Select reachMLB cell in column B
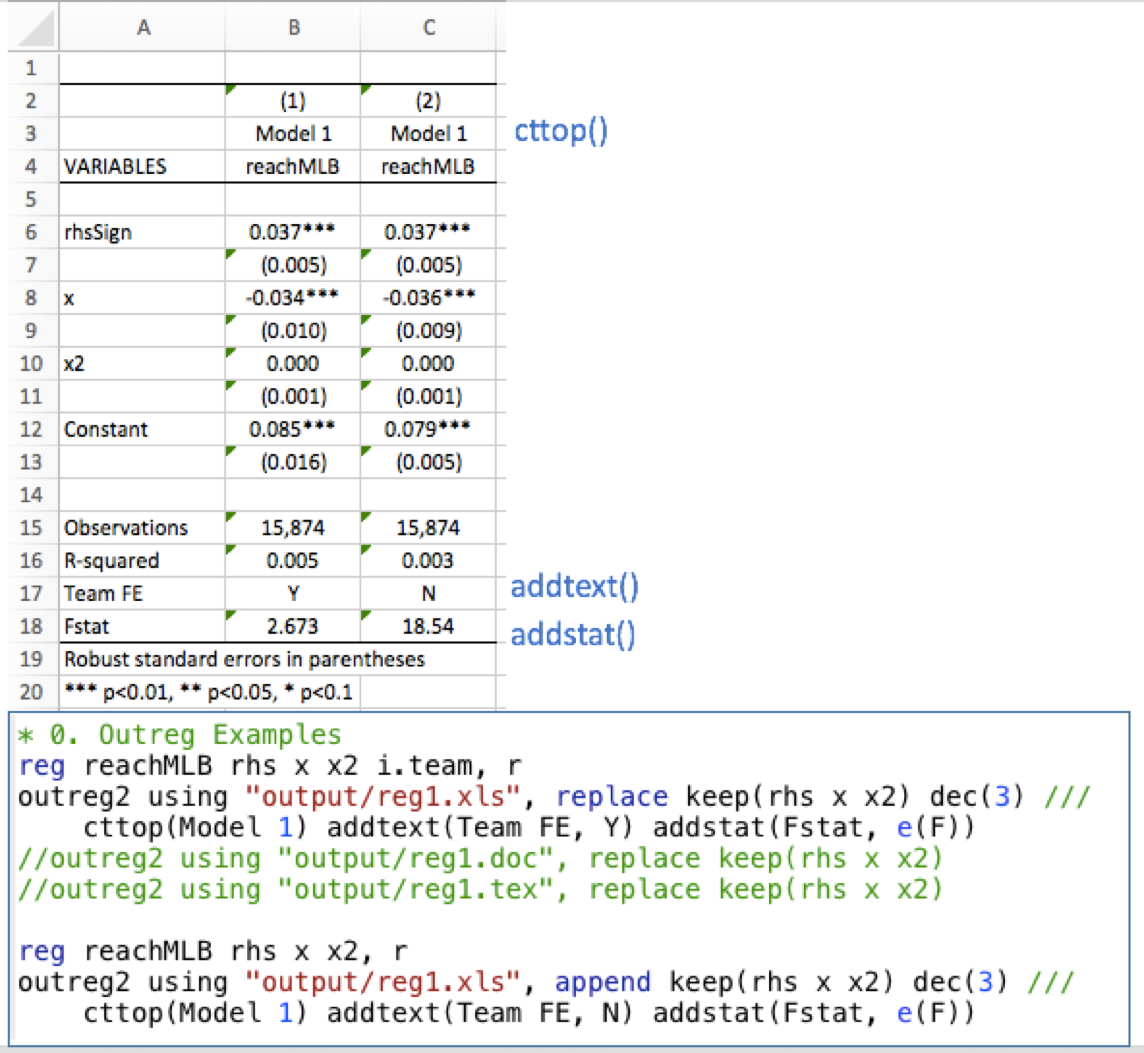 click(x=293, y=166)
